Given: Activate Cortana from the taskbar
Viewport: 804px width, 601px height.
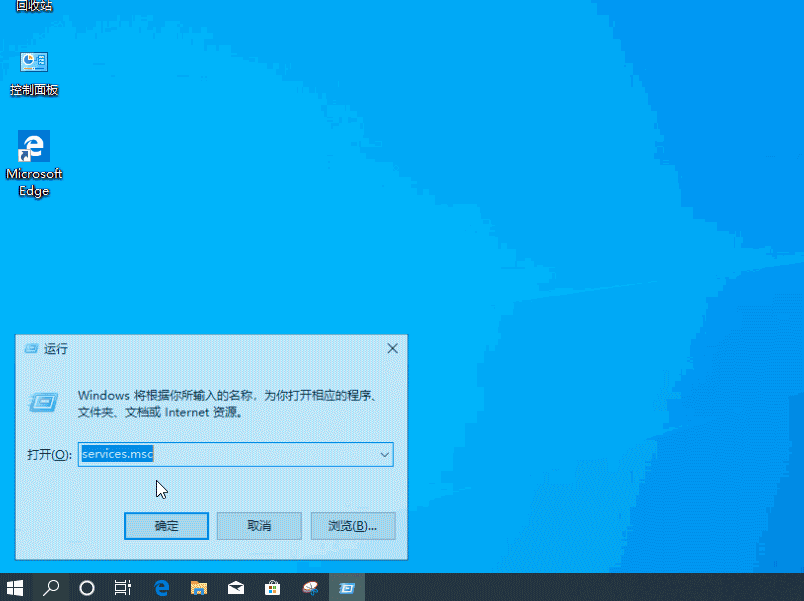Looking at the screenshot, I should [86, 588].
